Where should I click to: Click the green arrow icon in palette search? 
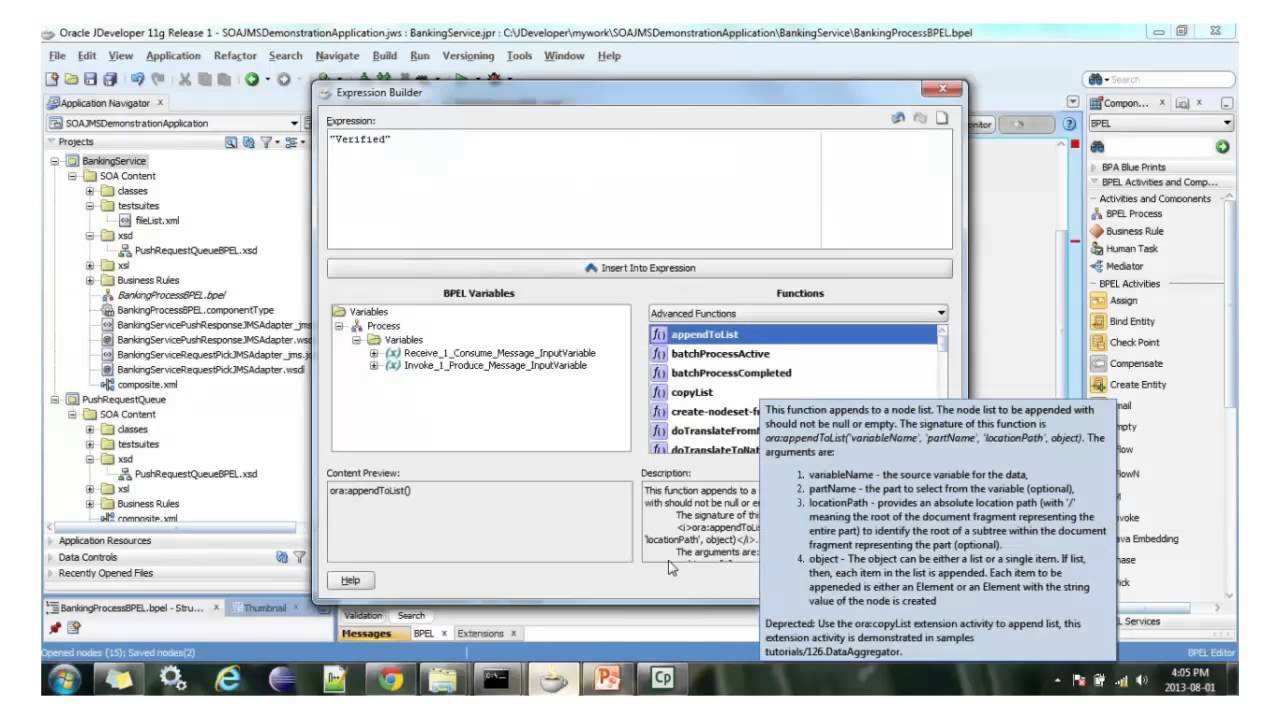click(x=1222, y=146)
